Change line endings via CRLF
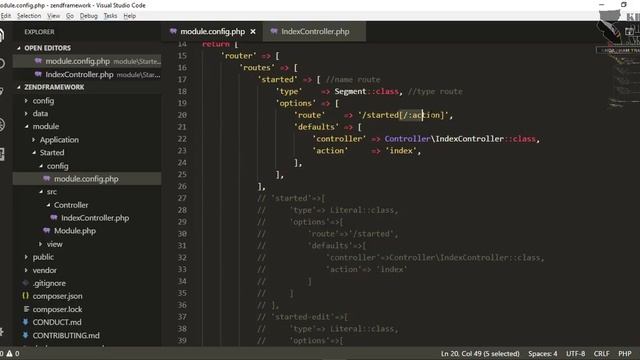The width and height of the screenshot is (640, 360). pos(602,353)
